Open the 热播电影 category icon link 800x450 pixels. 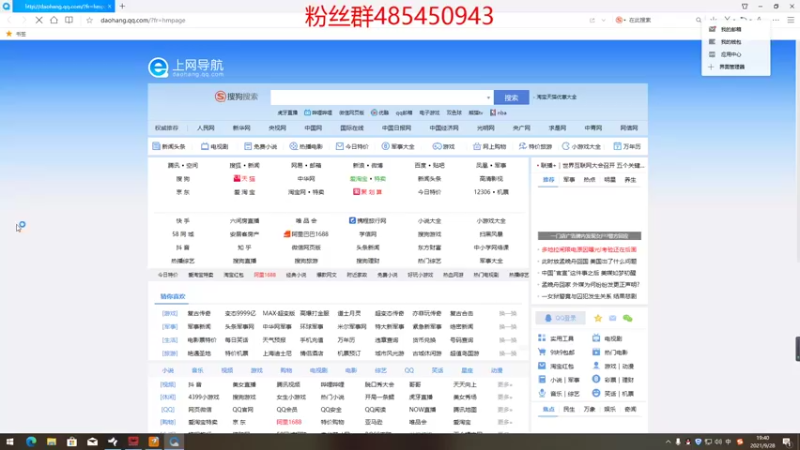[x=306, y=146]
